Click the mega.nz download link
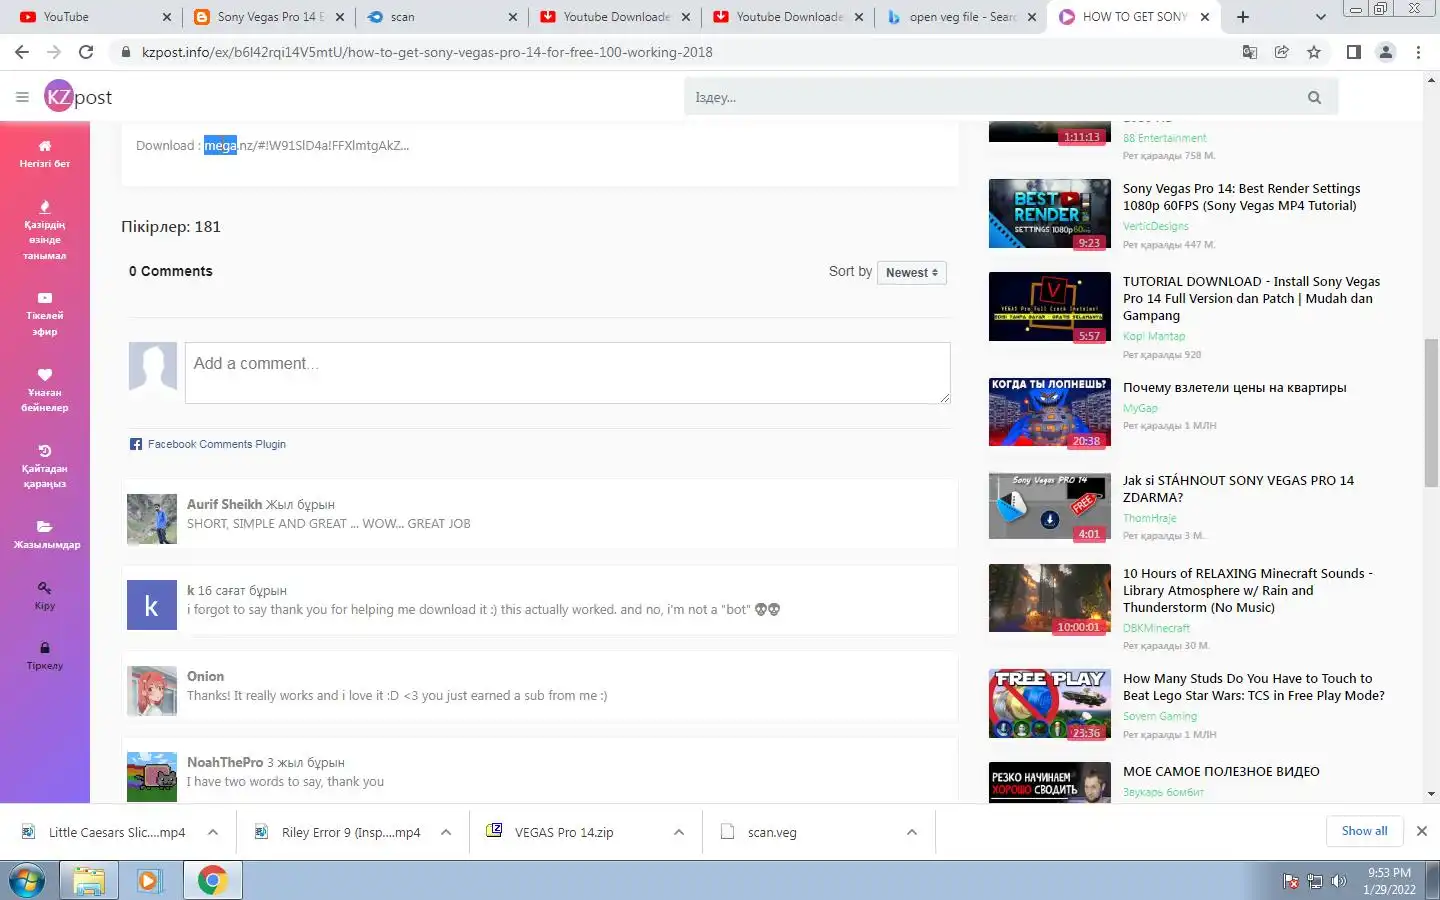Screen dimensions: 1440x900 tap(306, 145)
